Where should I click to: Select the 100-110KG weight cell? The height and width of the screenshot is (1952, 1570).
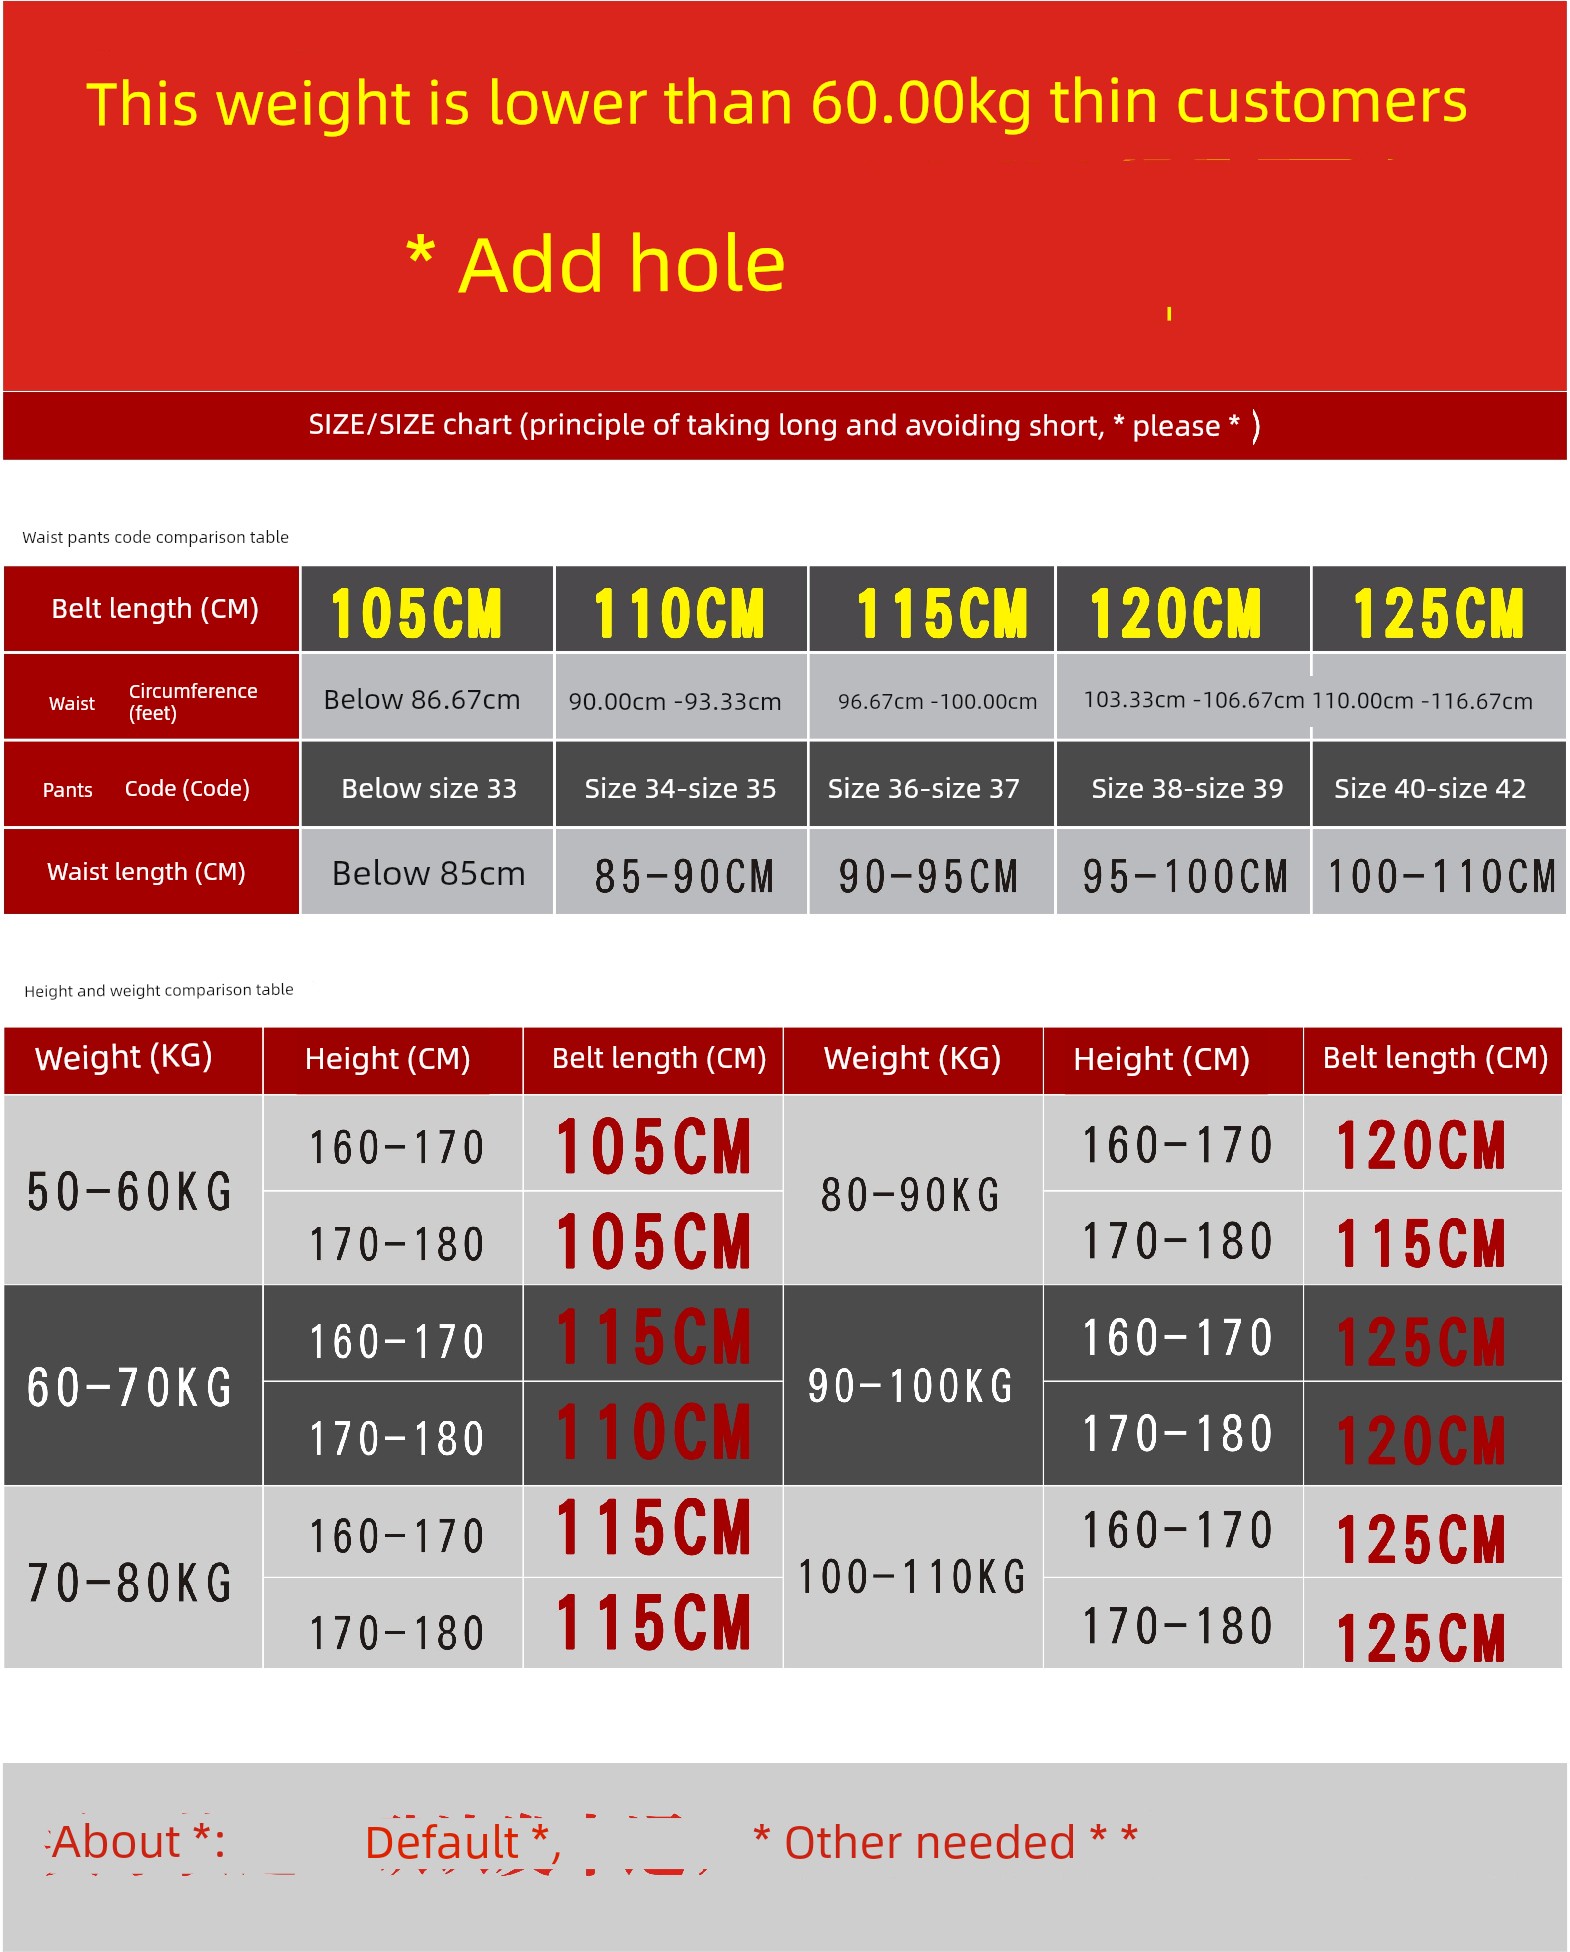pos(912,1577)
